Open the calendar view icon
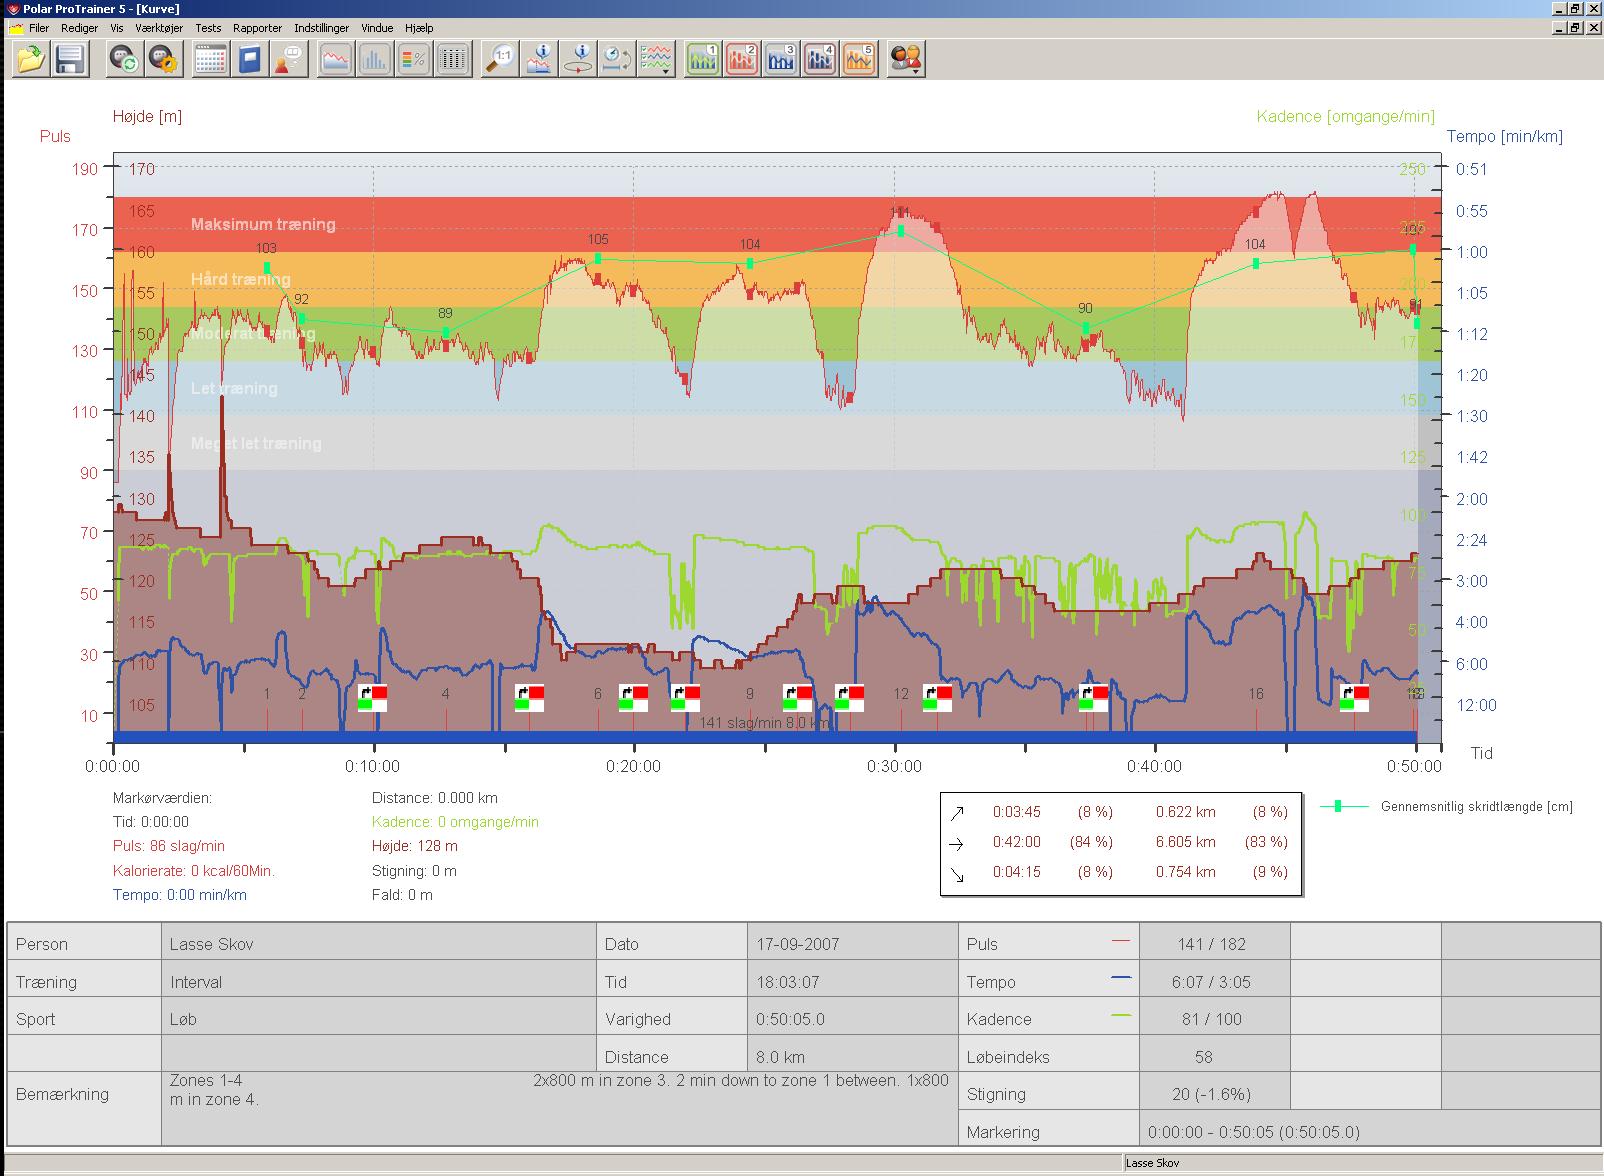The width and height of the screenshot is (1604, 1176). [211, 59]
